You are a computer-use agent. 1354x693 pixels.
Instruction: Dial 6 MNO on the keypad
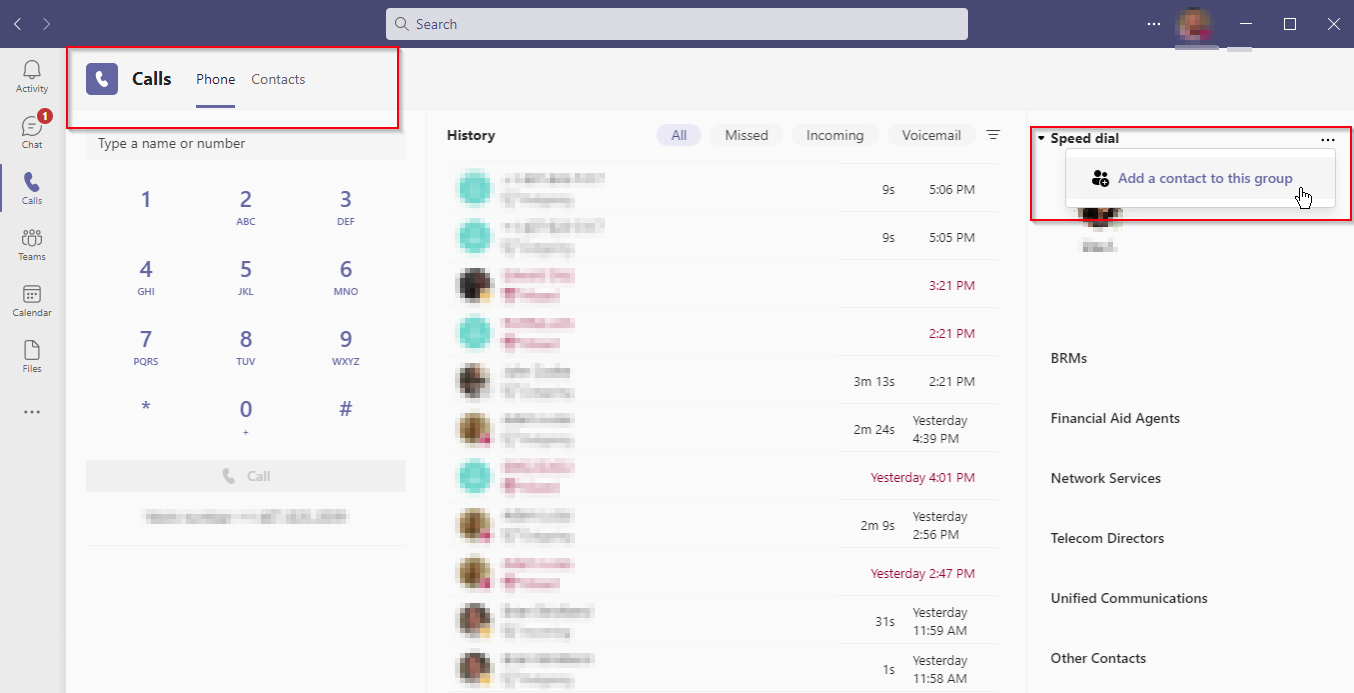(346, 277)
